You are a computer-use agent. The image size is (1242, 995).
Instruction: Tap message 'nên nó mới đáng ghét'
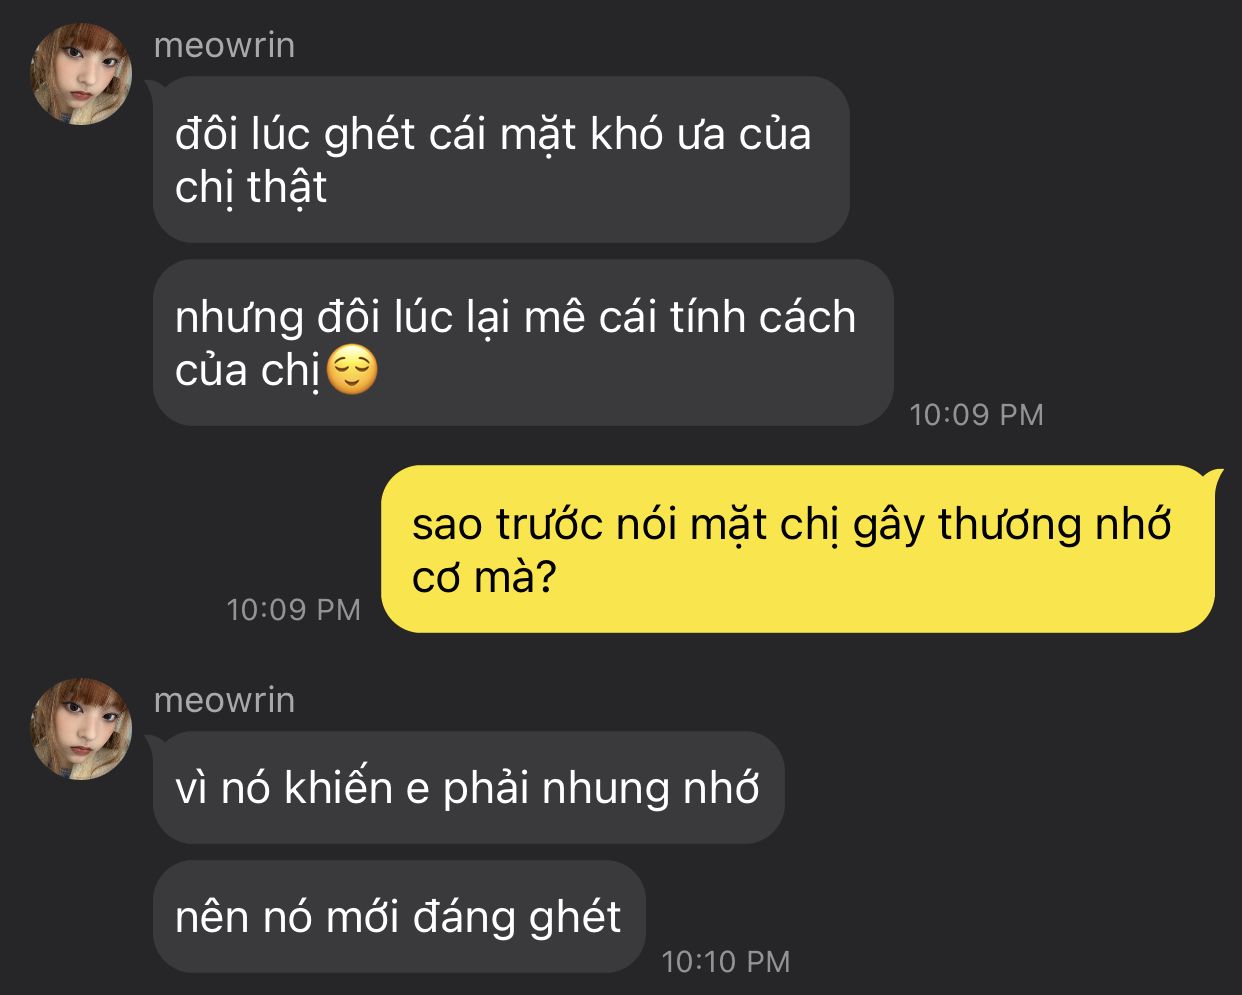click(x=399, y=917)
